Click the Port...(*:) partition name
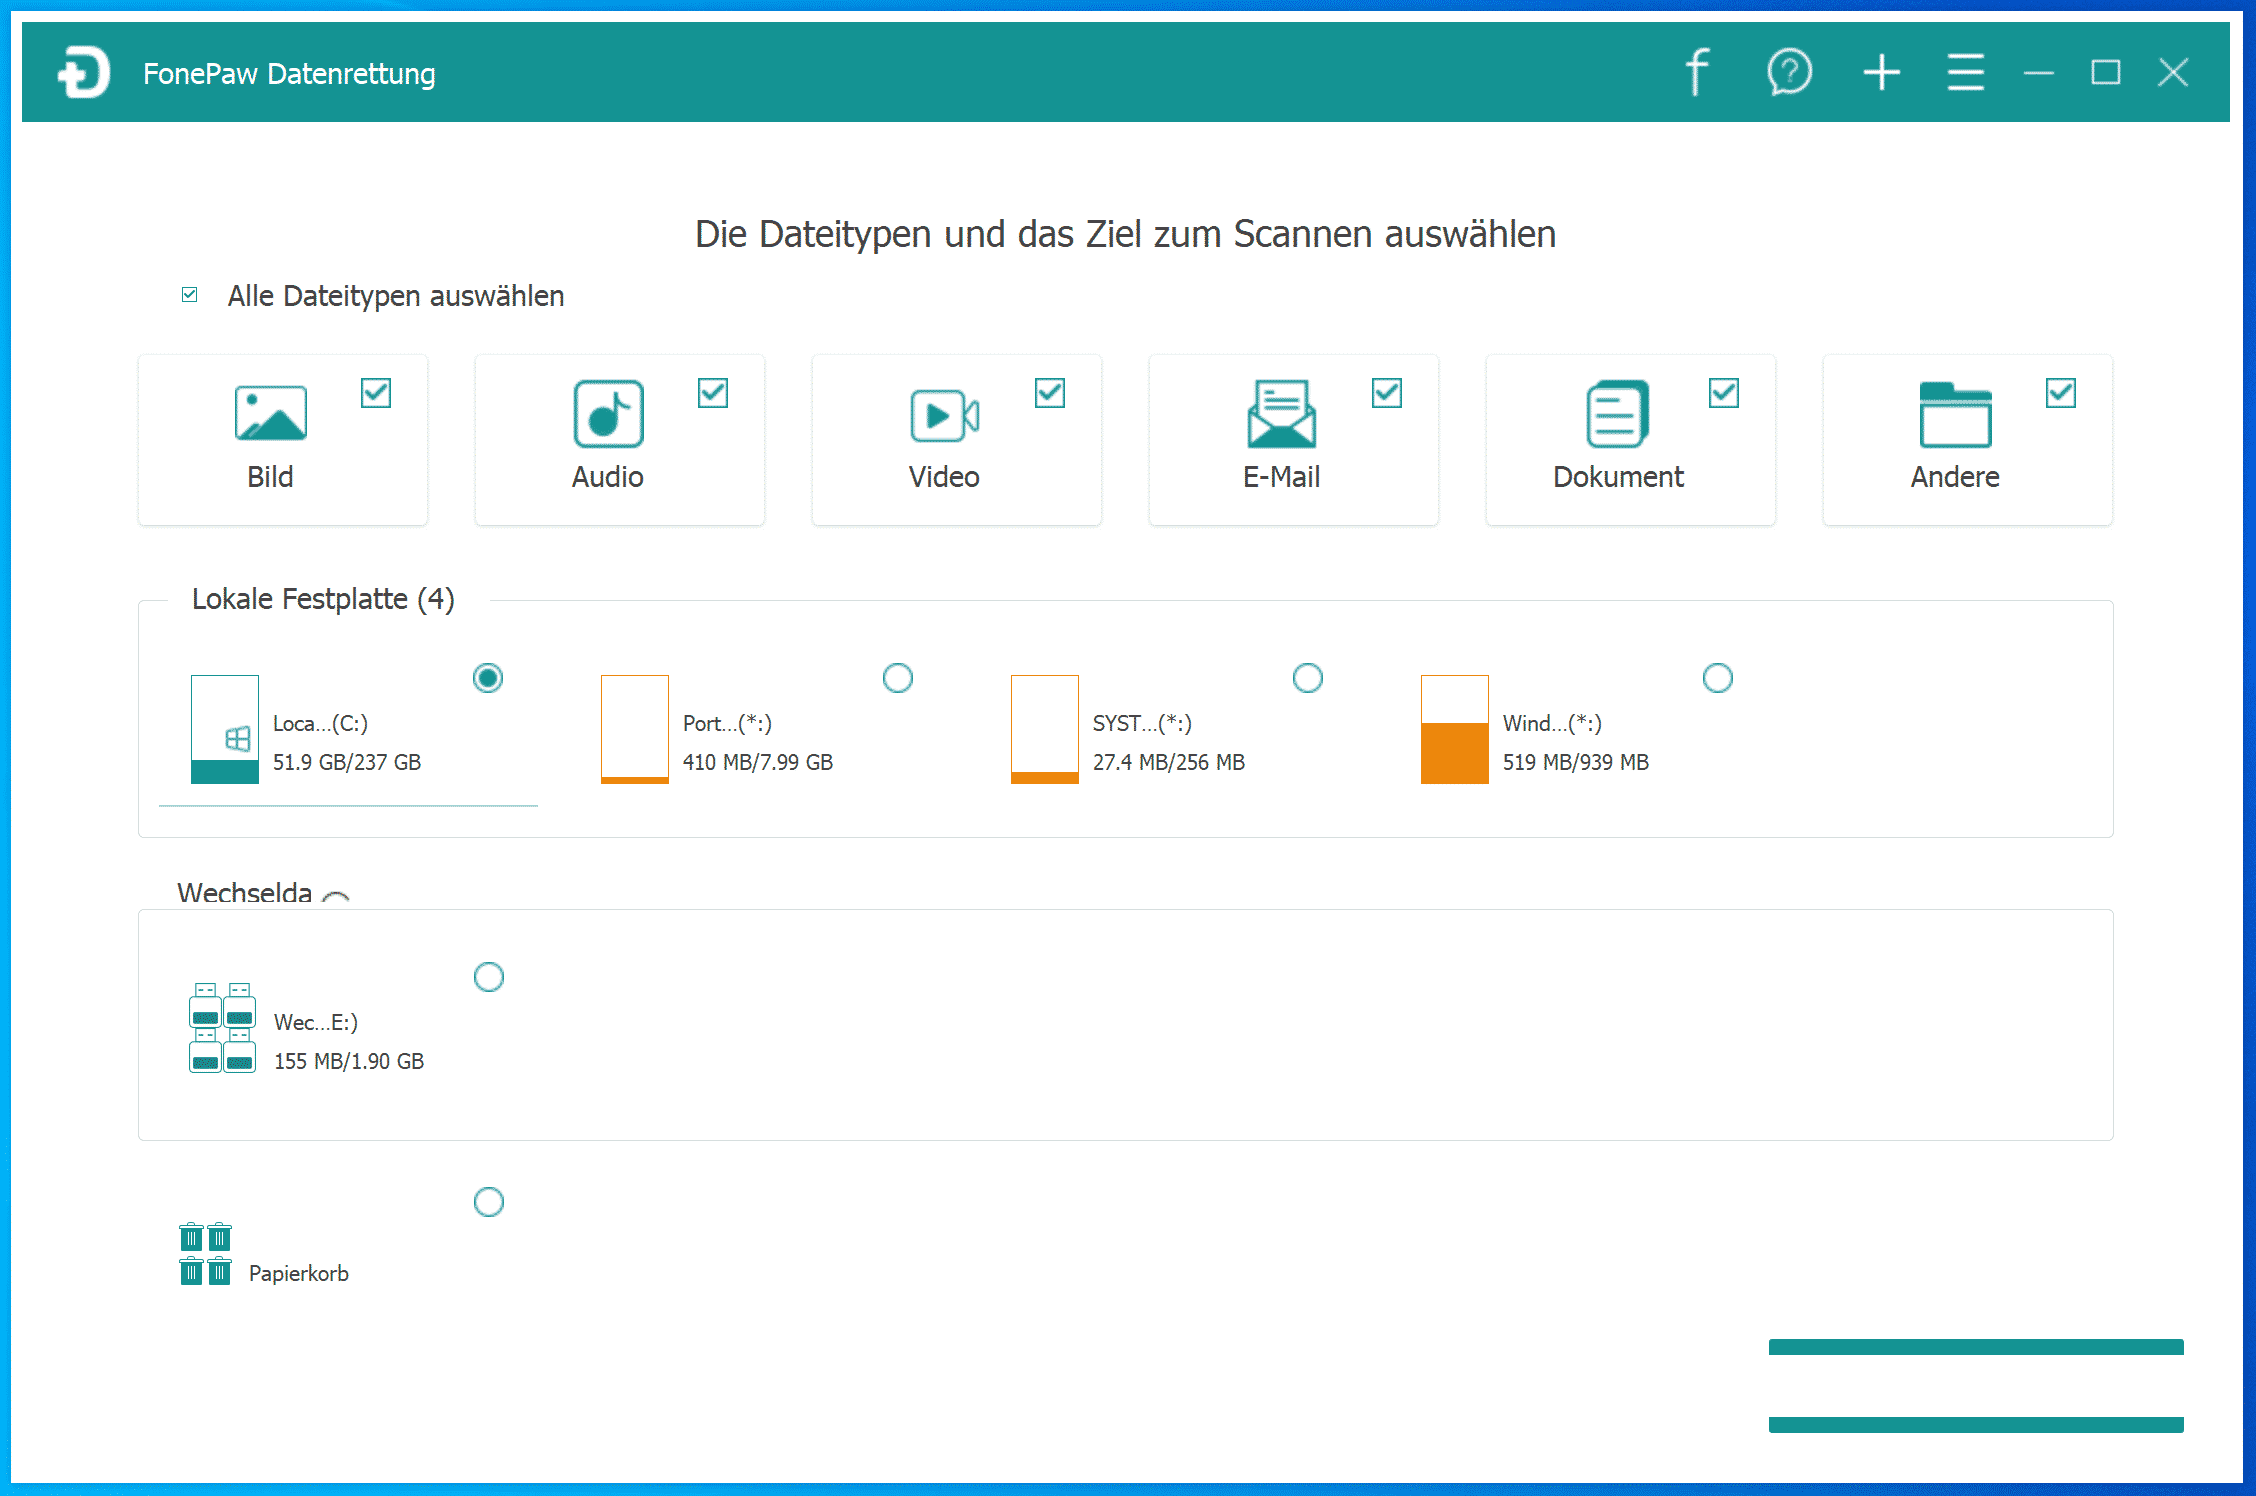Screen dimensions: 2256x1496 727,723
